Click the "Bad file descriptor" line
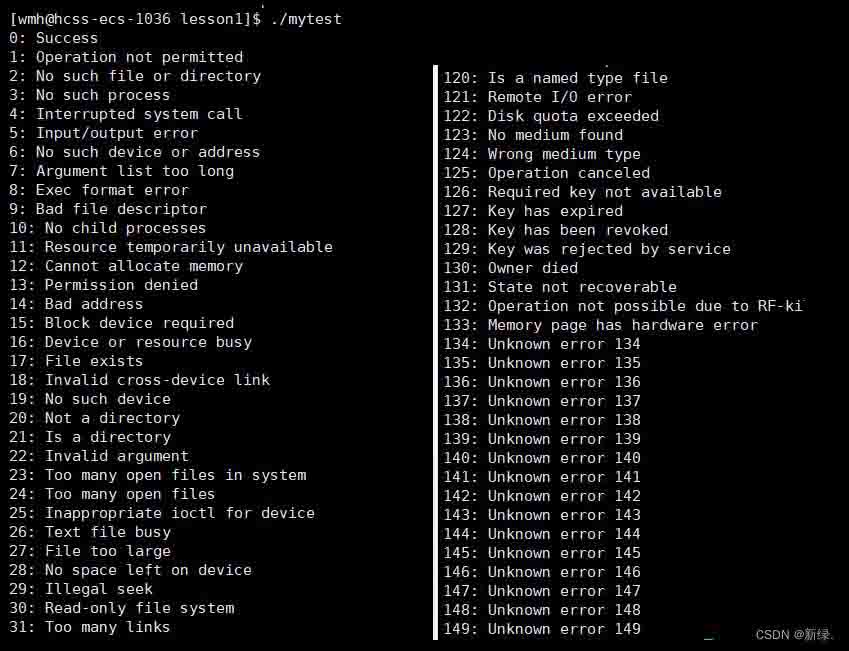Screen dimensions: 849x651 coord(108,209)
